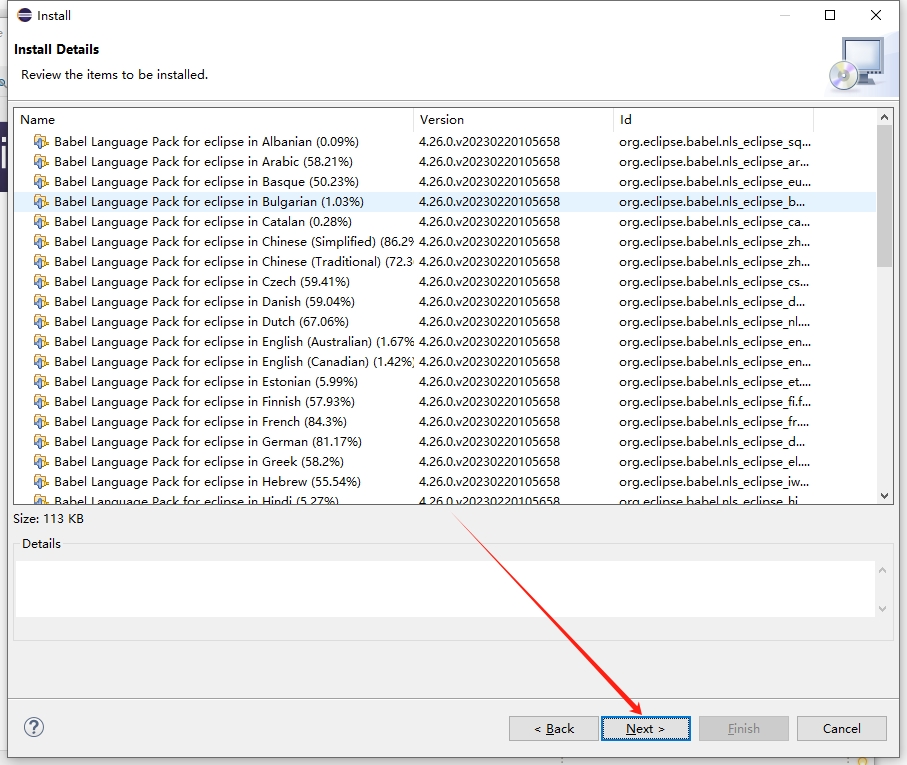Click the Danish language pack icon
Image resolution: width=907 pixels, height=765 pixels.
tap(40, 302)
